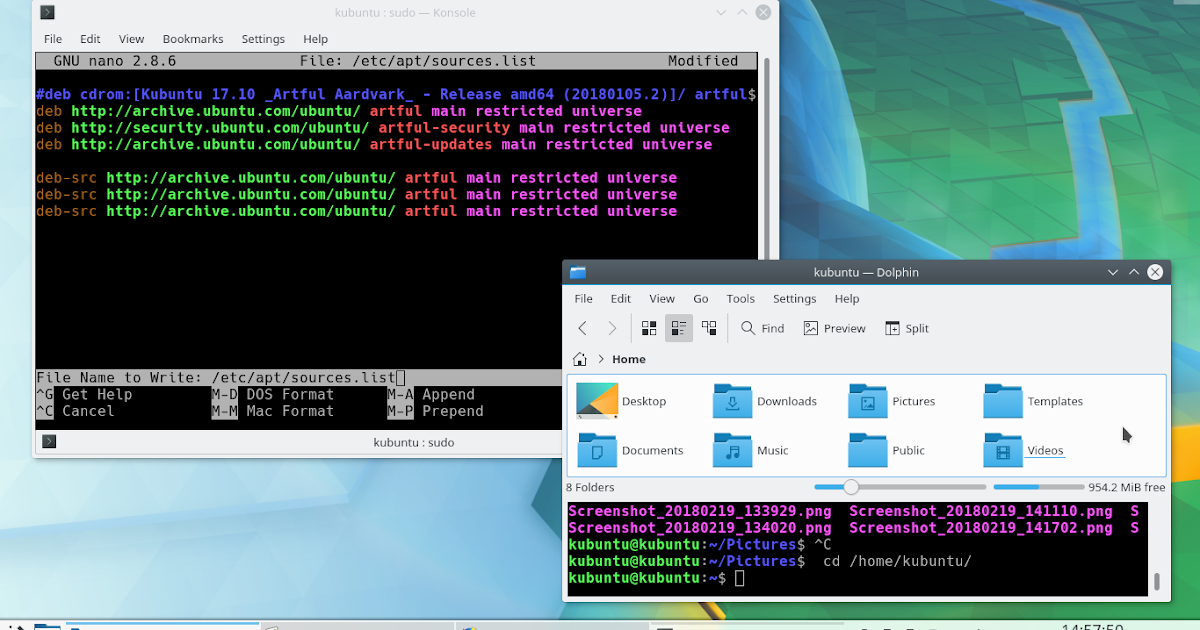Screen dimensions: 1200x630
Task: Toggle file Preview thumbnails
Action: 834,327
